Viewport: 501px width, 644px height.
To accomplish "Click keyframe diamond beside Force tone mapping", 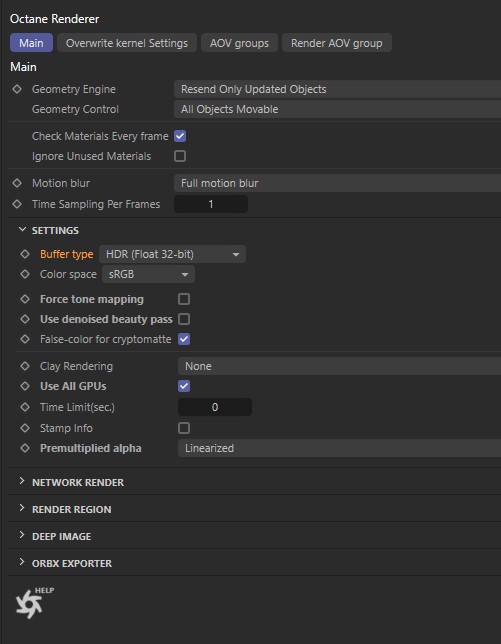I will [25, 299].
